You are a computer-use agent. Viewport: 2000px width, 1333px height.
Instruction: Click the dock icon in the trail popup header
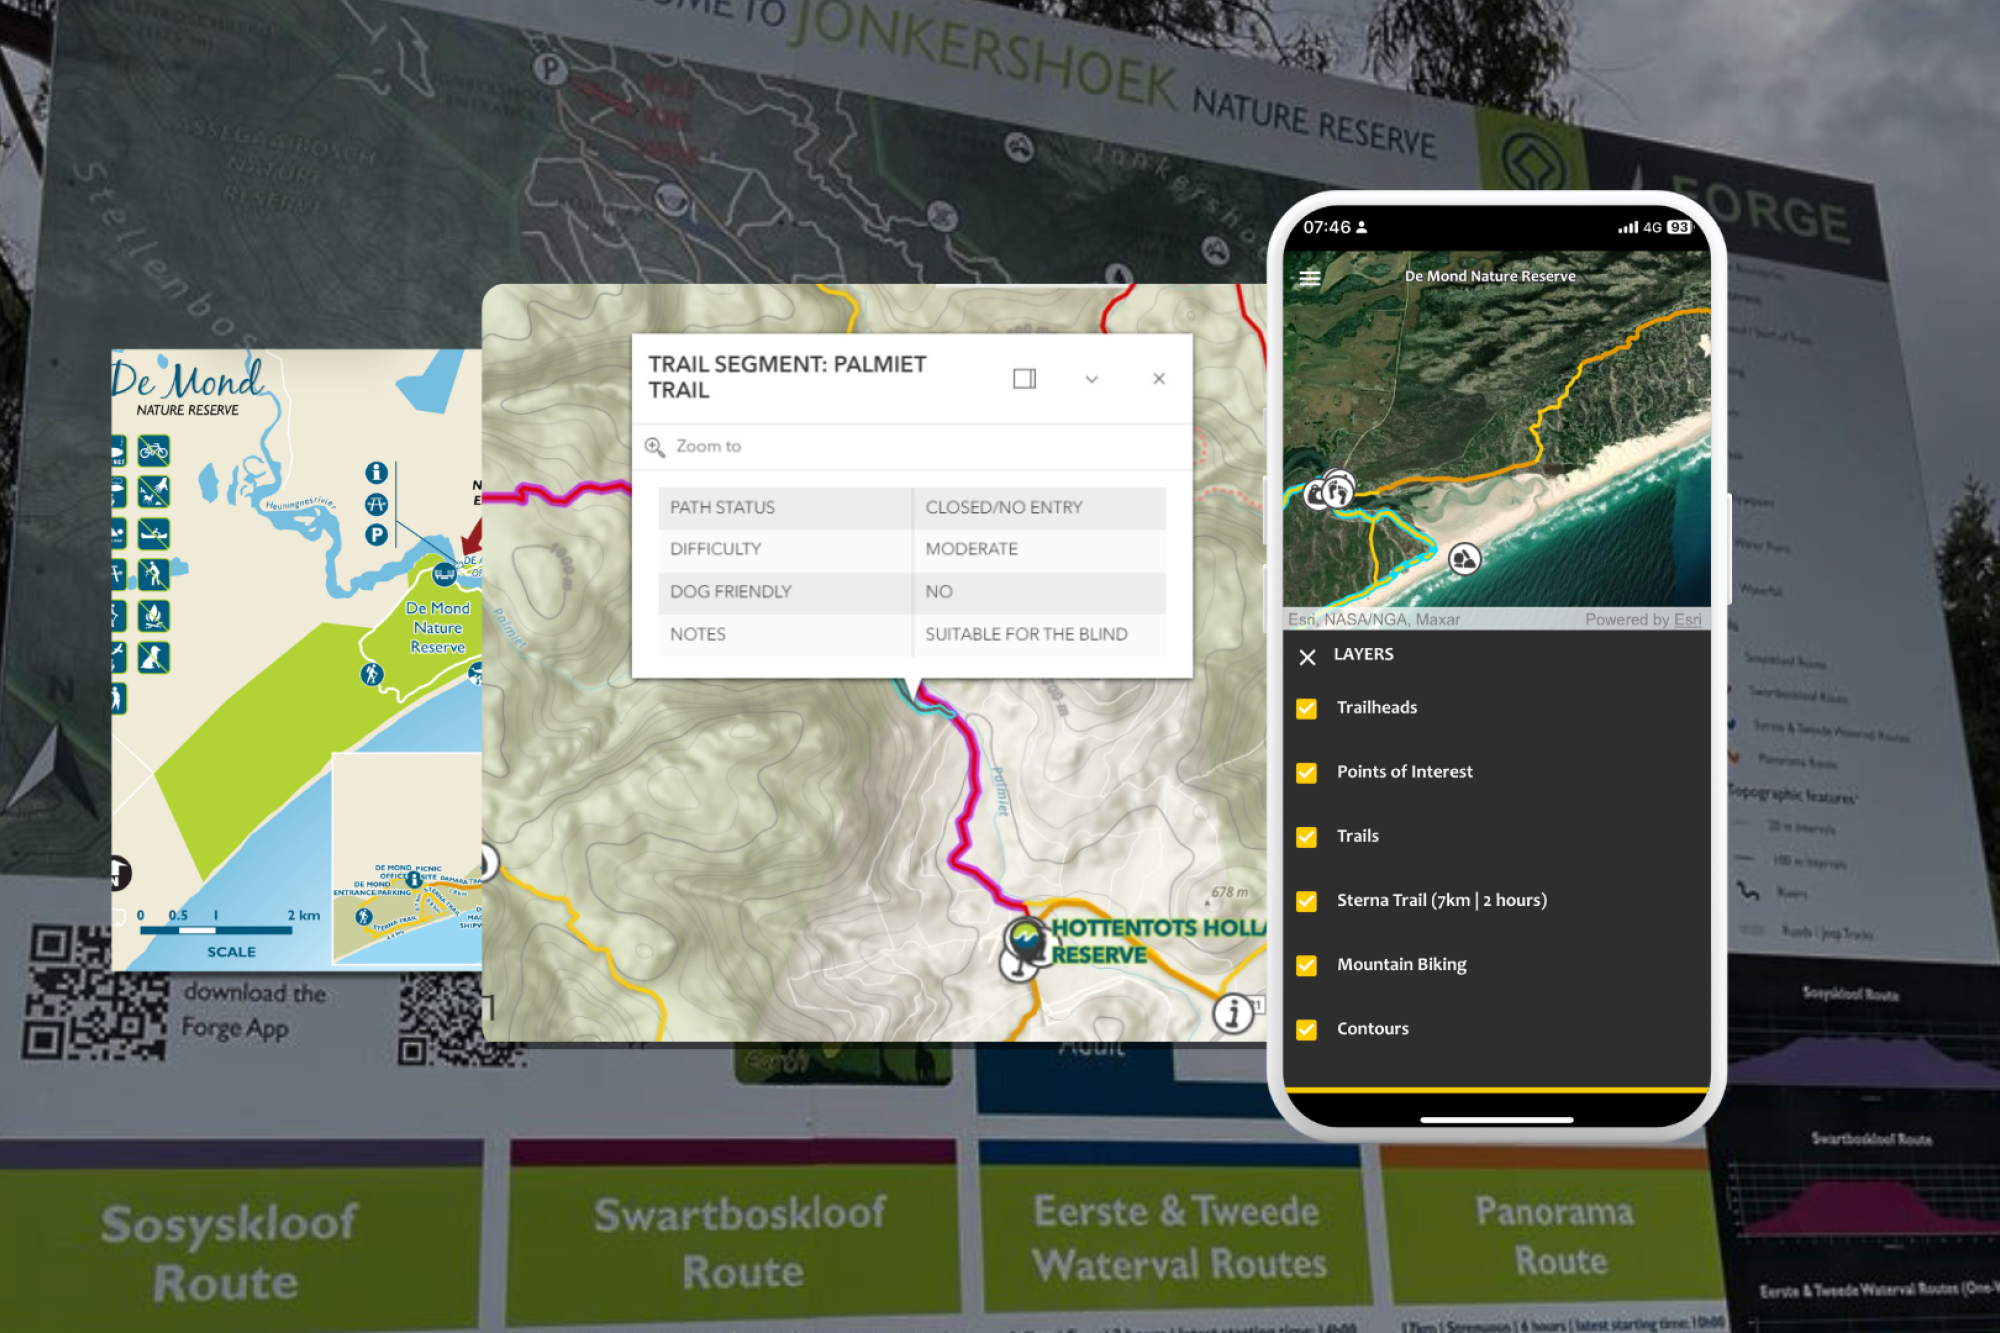tap(1023, 378)
